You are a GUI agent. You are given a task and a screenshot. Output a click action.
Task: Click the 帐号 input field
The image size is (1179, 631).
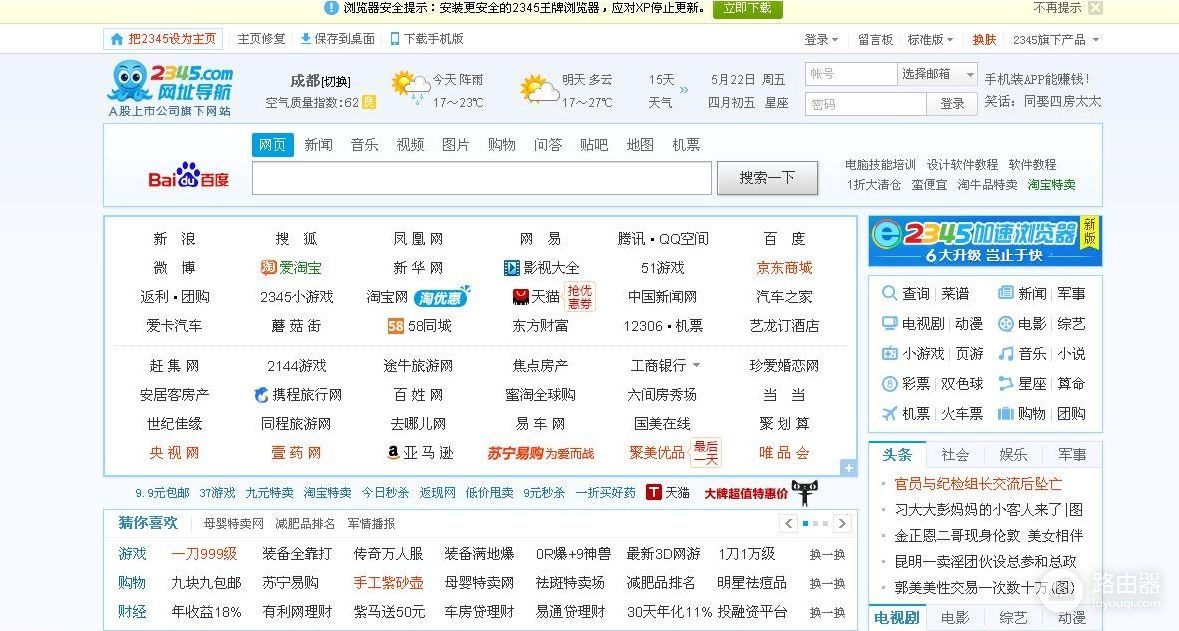851,74
